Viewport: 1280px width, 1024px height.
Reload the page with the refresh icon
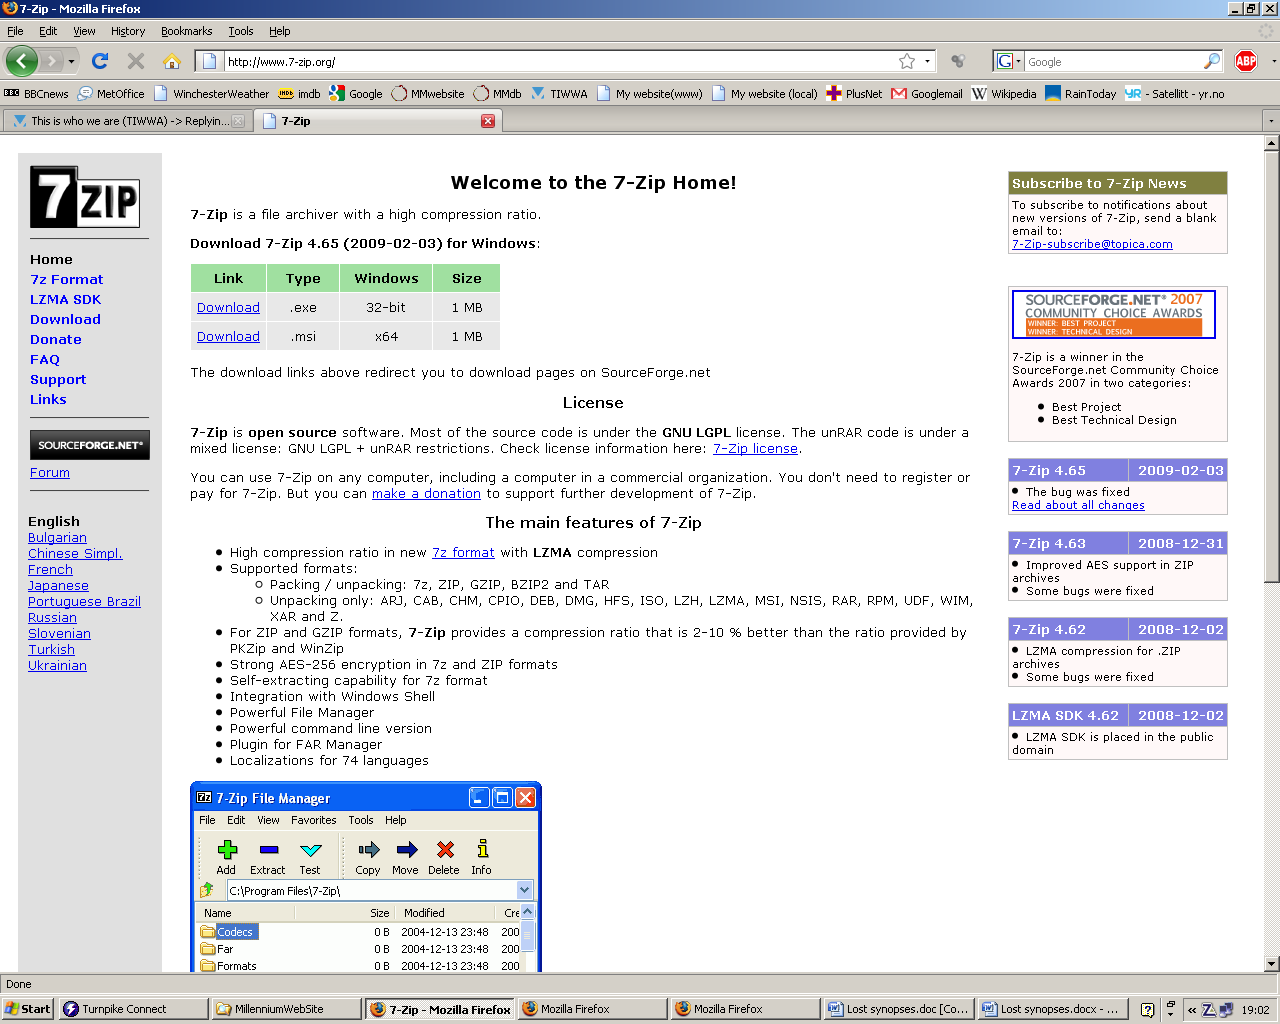99,61
